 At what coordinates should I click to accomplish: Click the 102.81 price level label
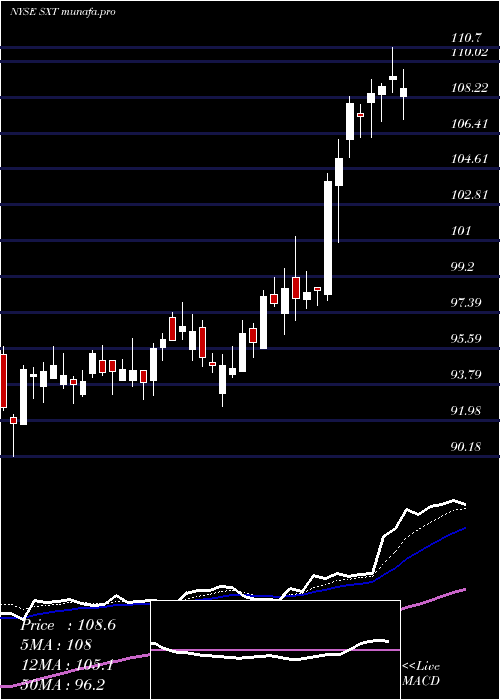point(469,195)
